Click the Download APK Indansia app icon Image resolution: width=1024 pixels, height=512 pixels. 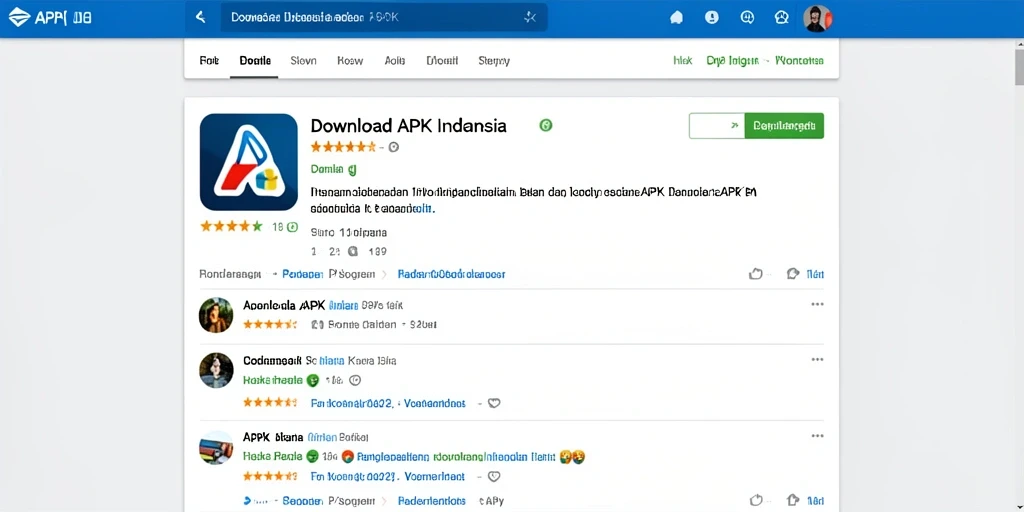click(x=249, y=162)
